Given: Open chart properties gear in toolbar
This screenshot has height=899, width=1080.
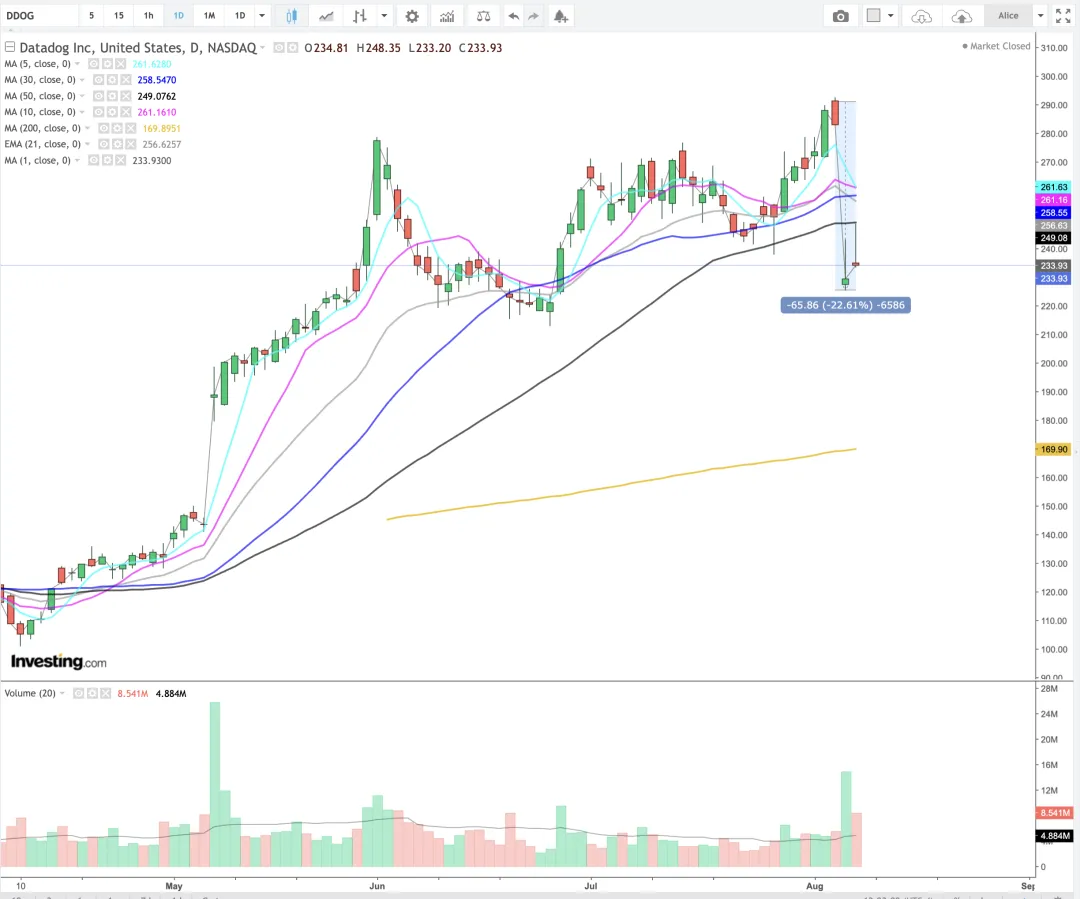Looking at the screenshot, I should click(412, 16).
